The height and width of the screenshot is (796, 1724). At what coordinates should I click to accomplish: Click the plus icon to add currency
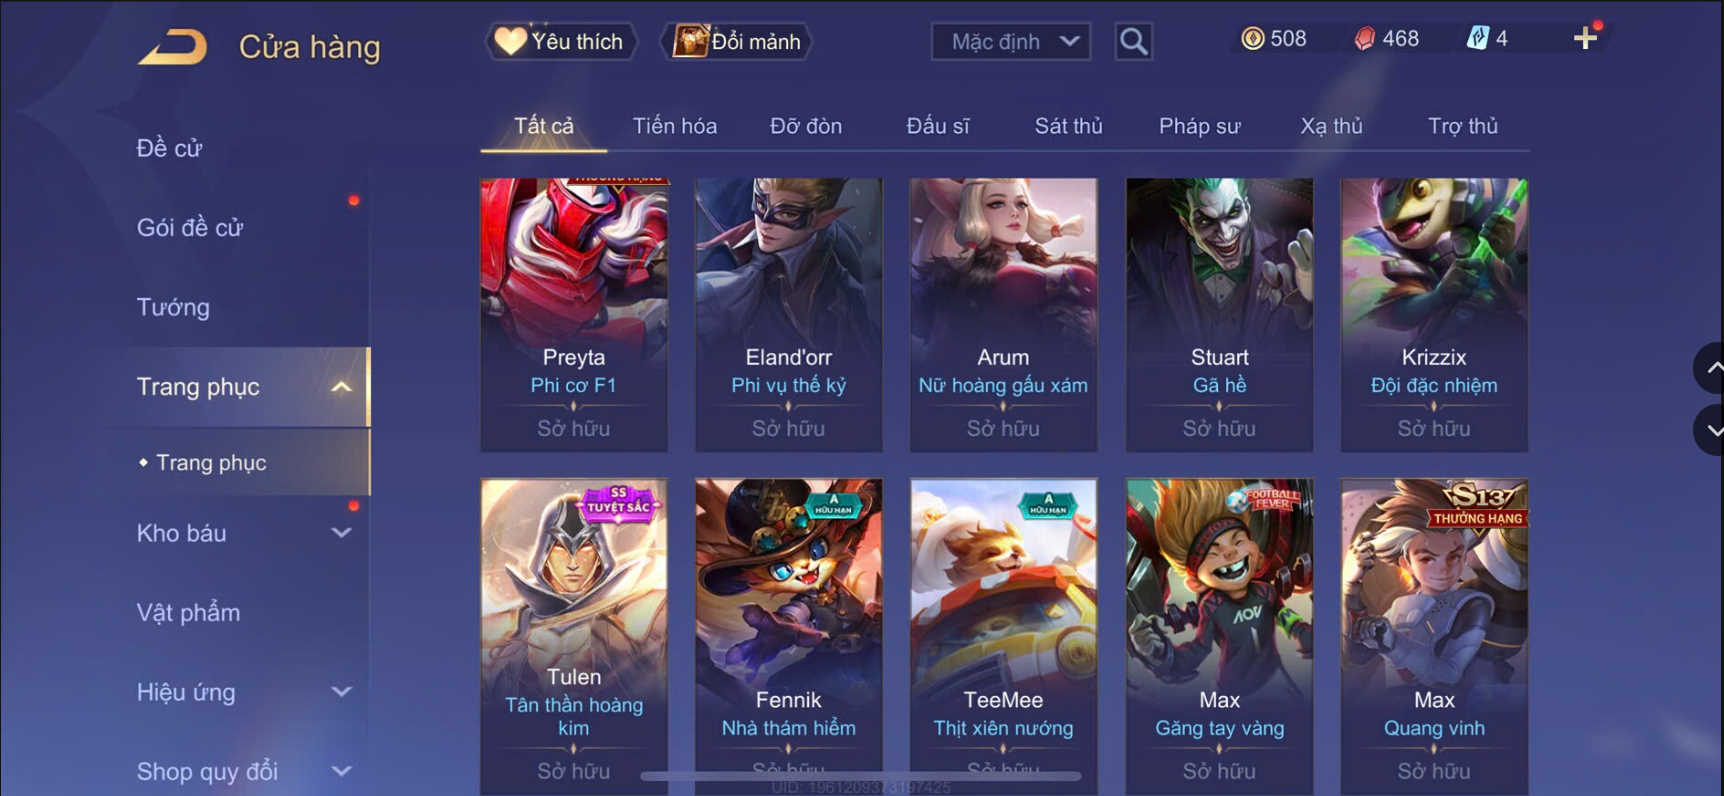1585,38
